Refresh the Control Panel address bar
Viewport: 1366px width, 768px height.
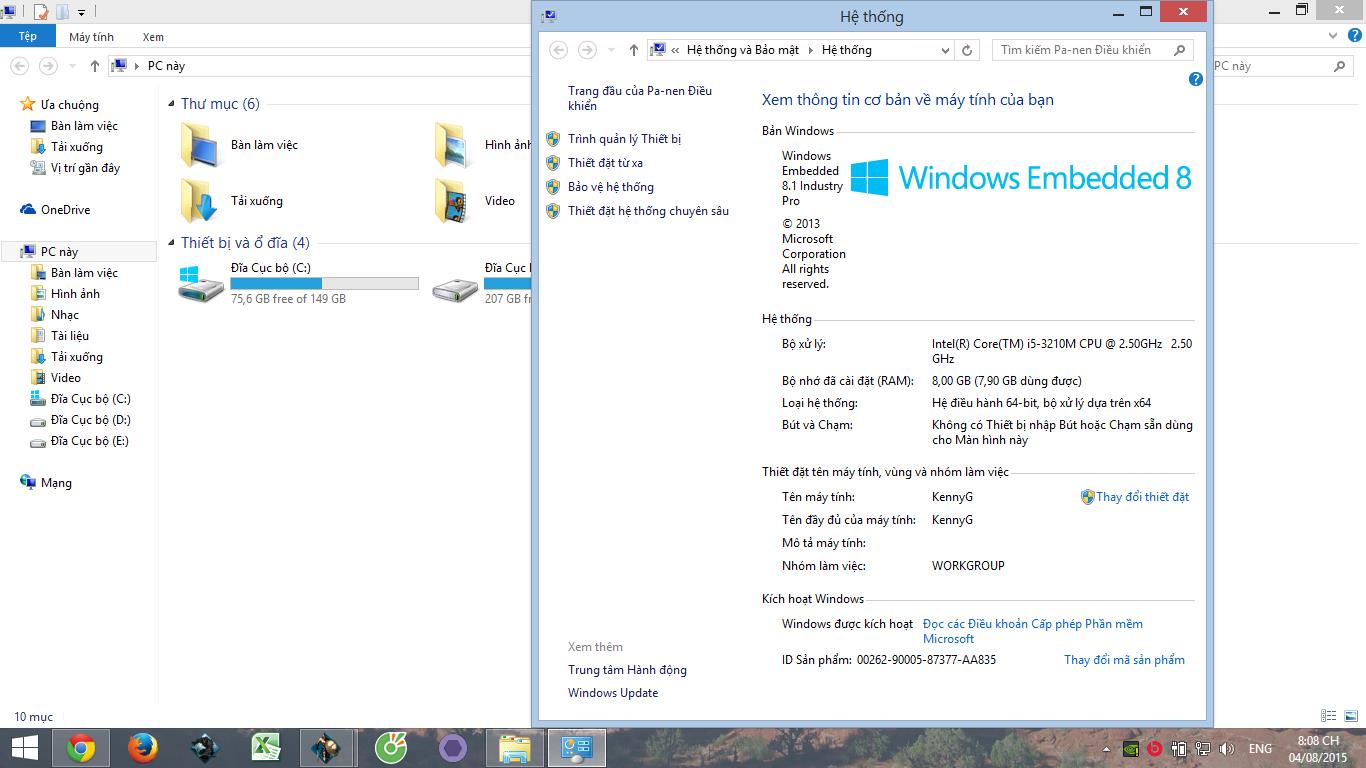(967, 50)
